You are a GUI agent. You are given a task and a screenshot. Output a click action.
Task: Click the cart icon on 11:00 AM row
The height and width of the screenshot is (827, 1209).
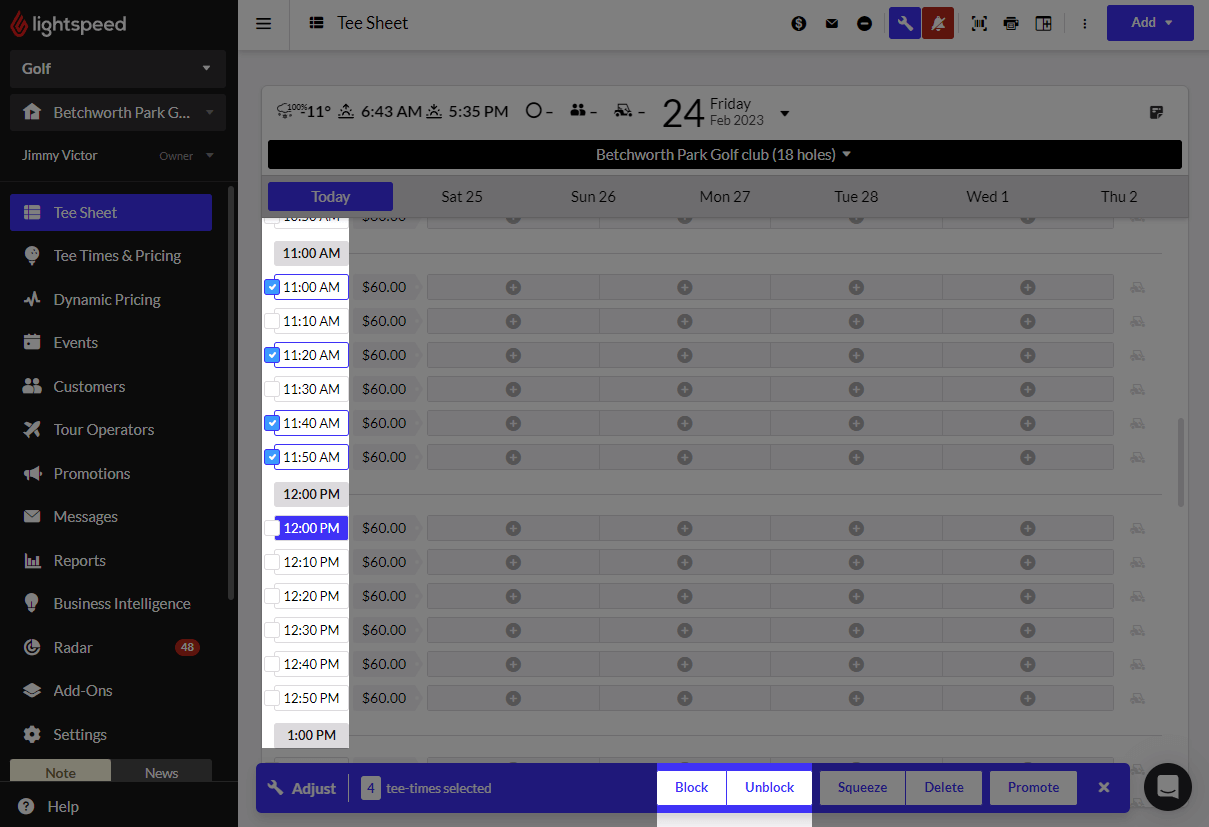(1138, 287)
